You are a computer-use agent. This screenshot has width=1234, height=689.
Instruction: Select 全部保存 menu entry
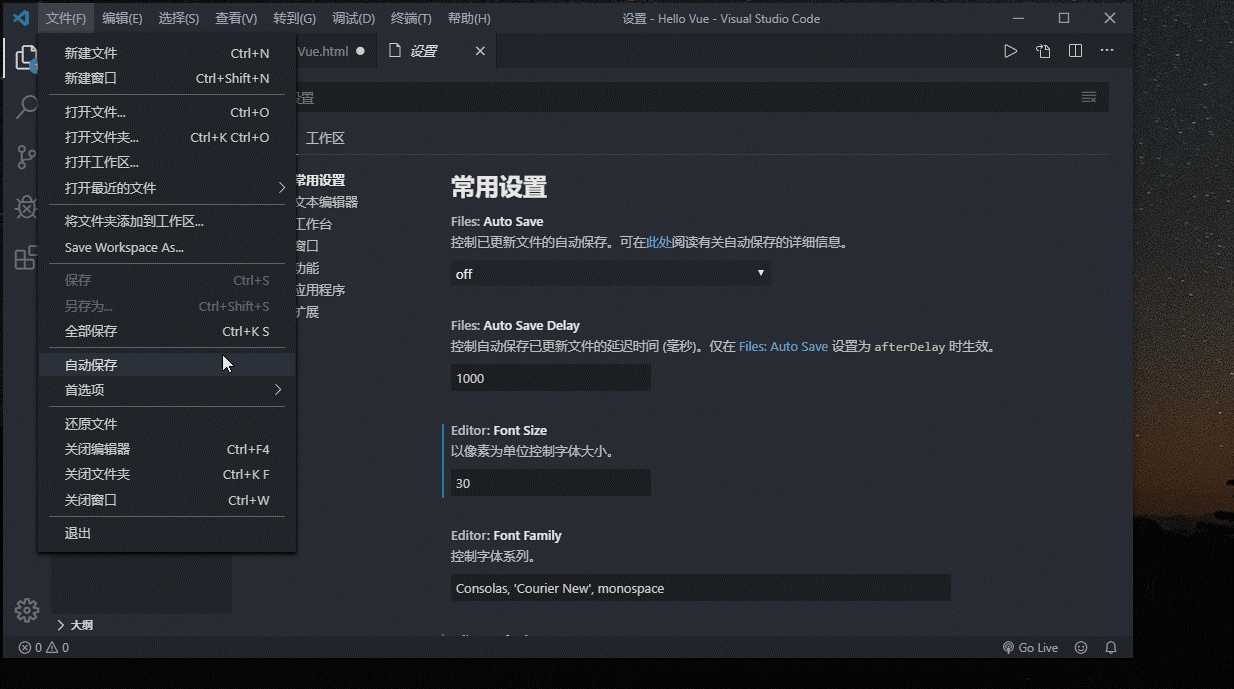pyautogui.click(x=167, y=331)
